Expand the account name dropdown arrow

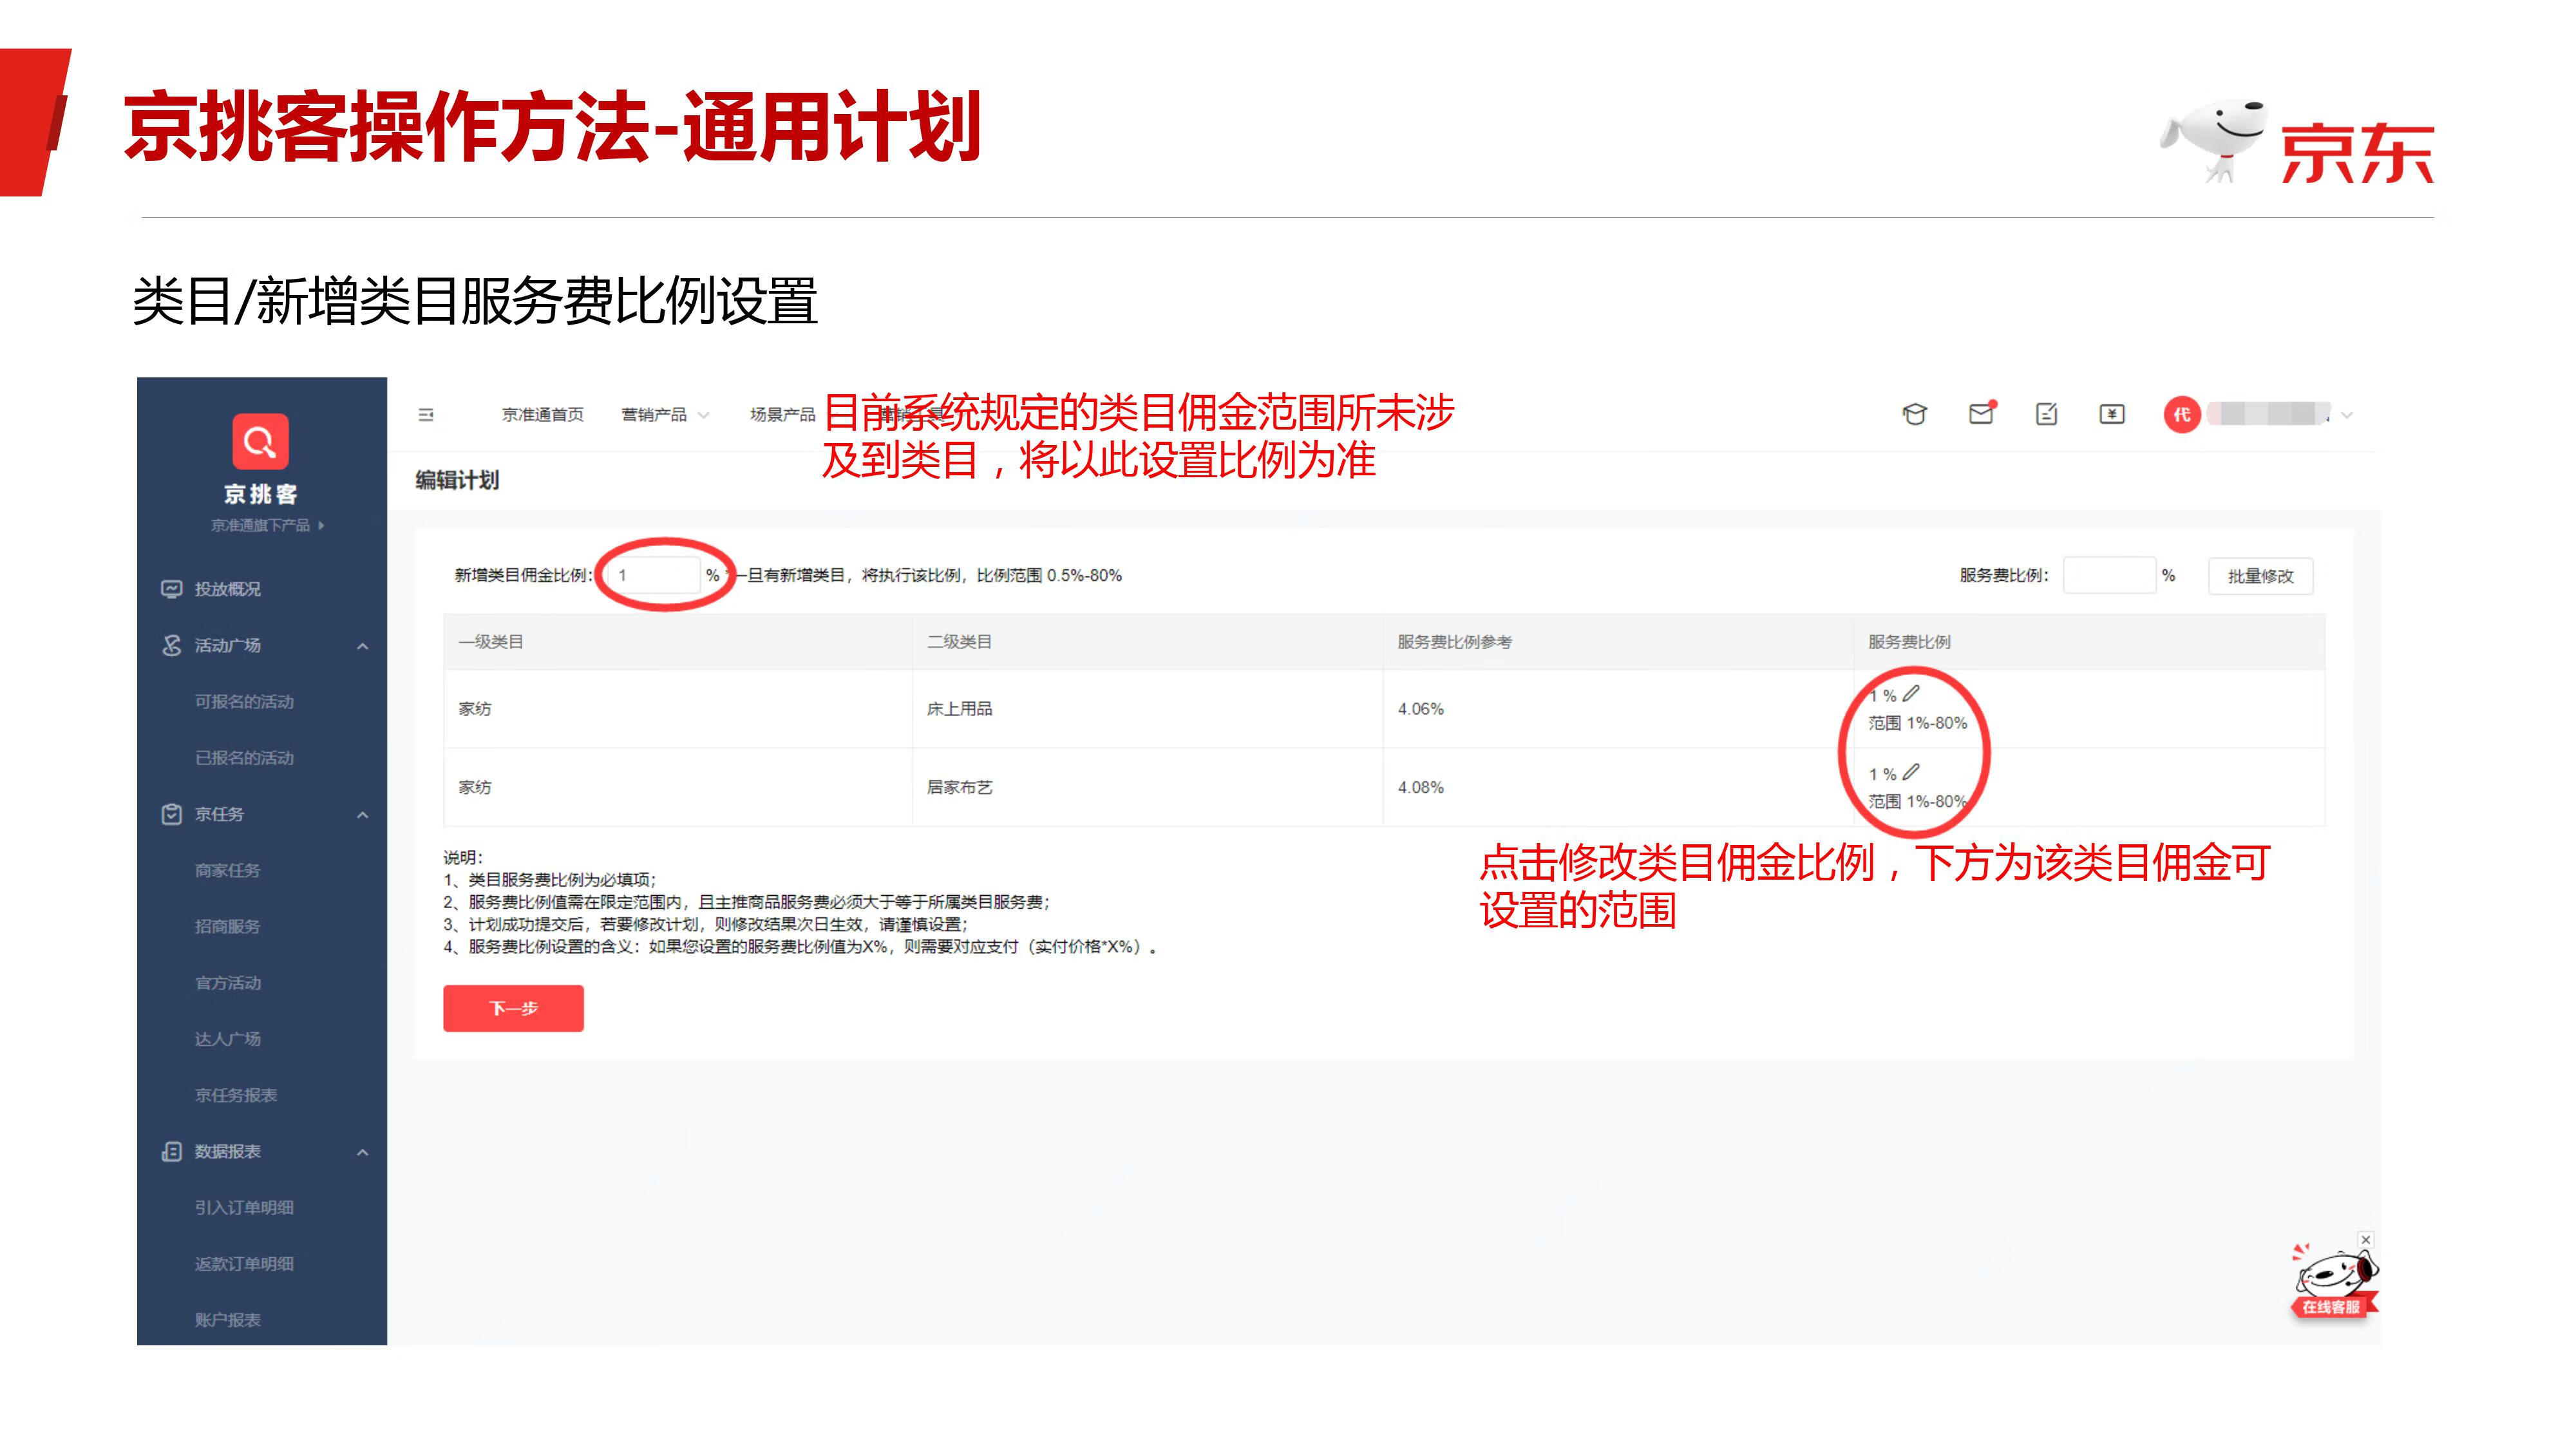pos(2347,415)
